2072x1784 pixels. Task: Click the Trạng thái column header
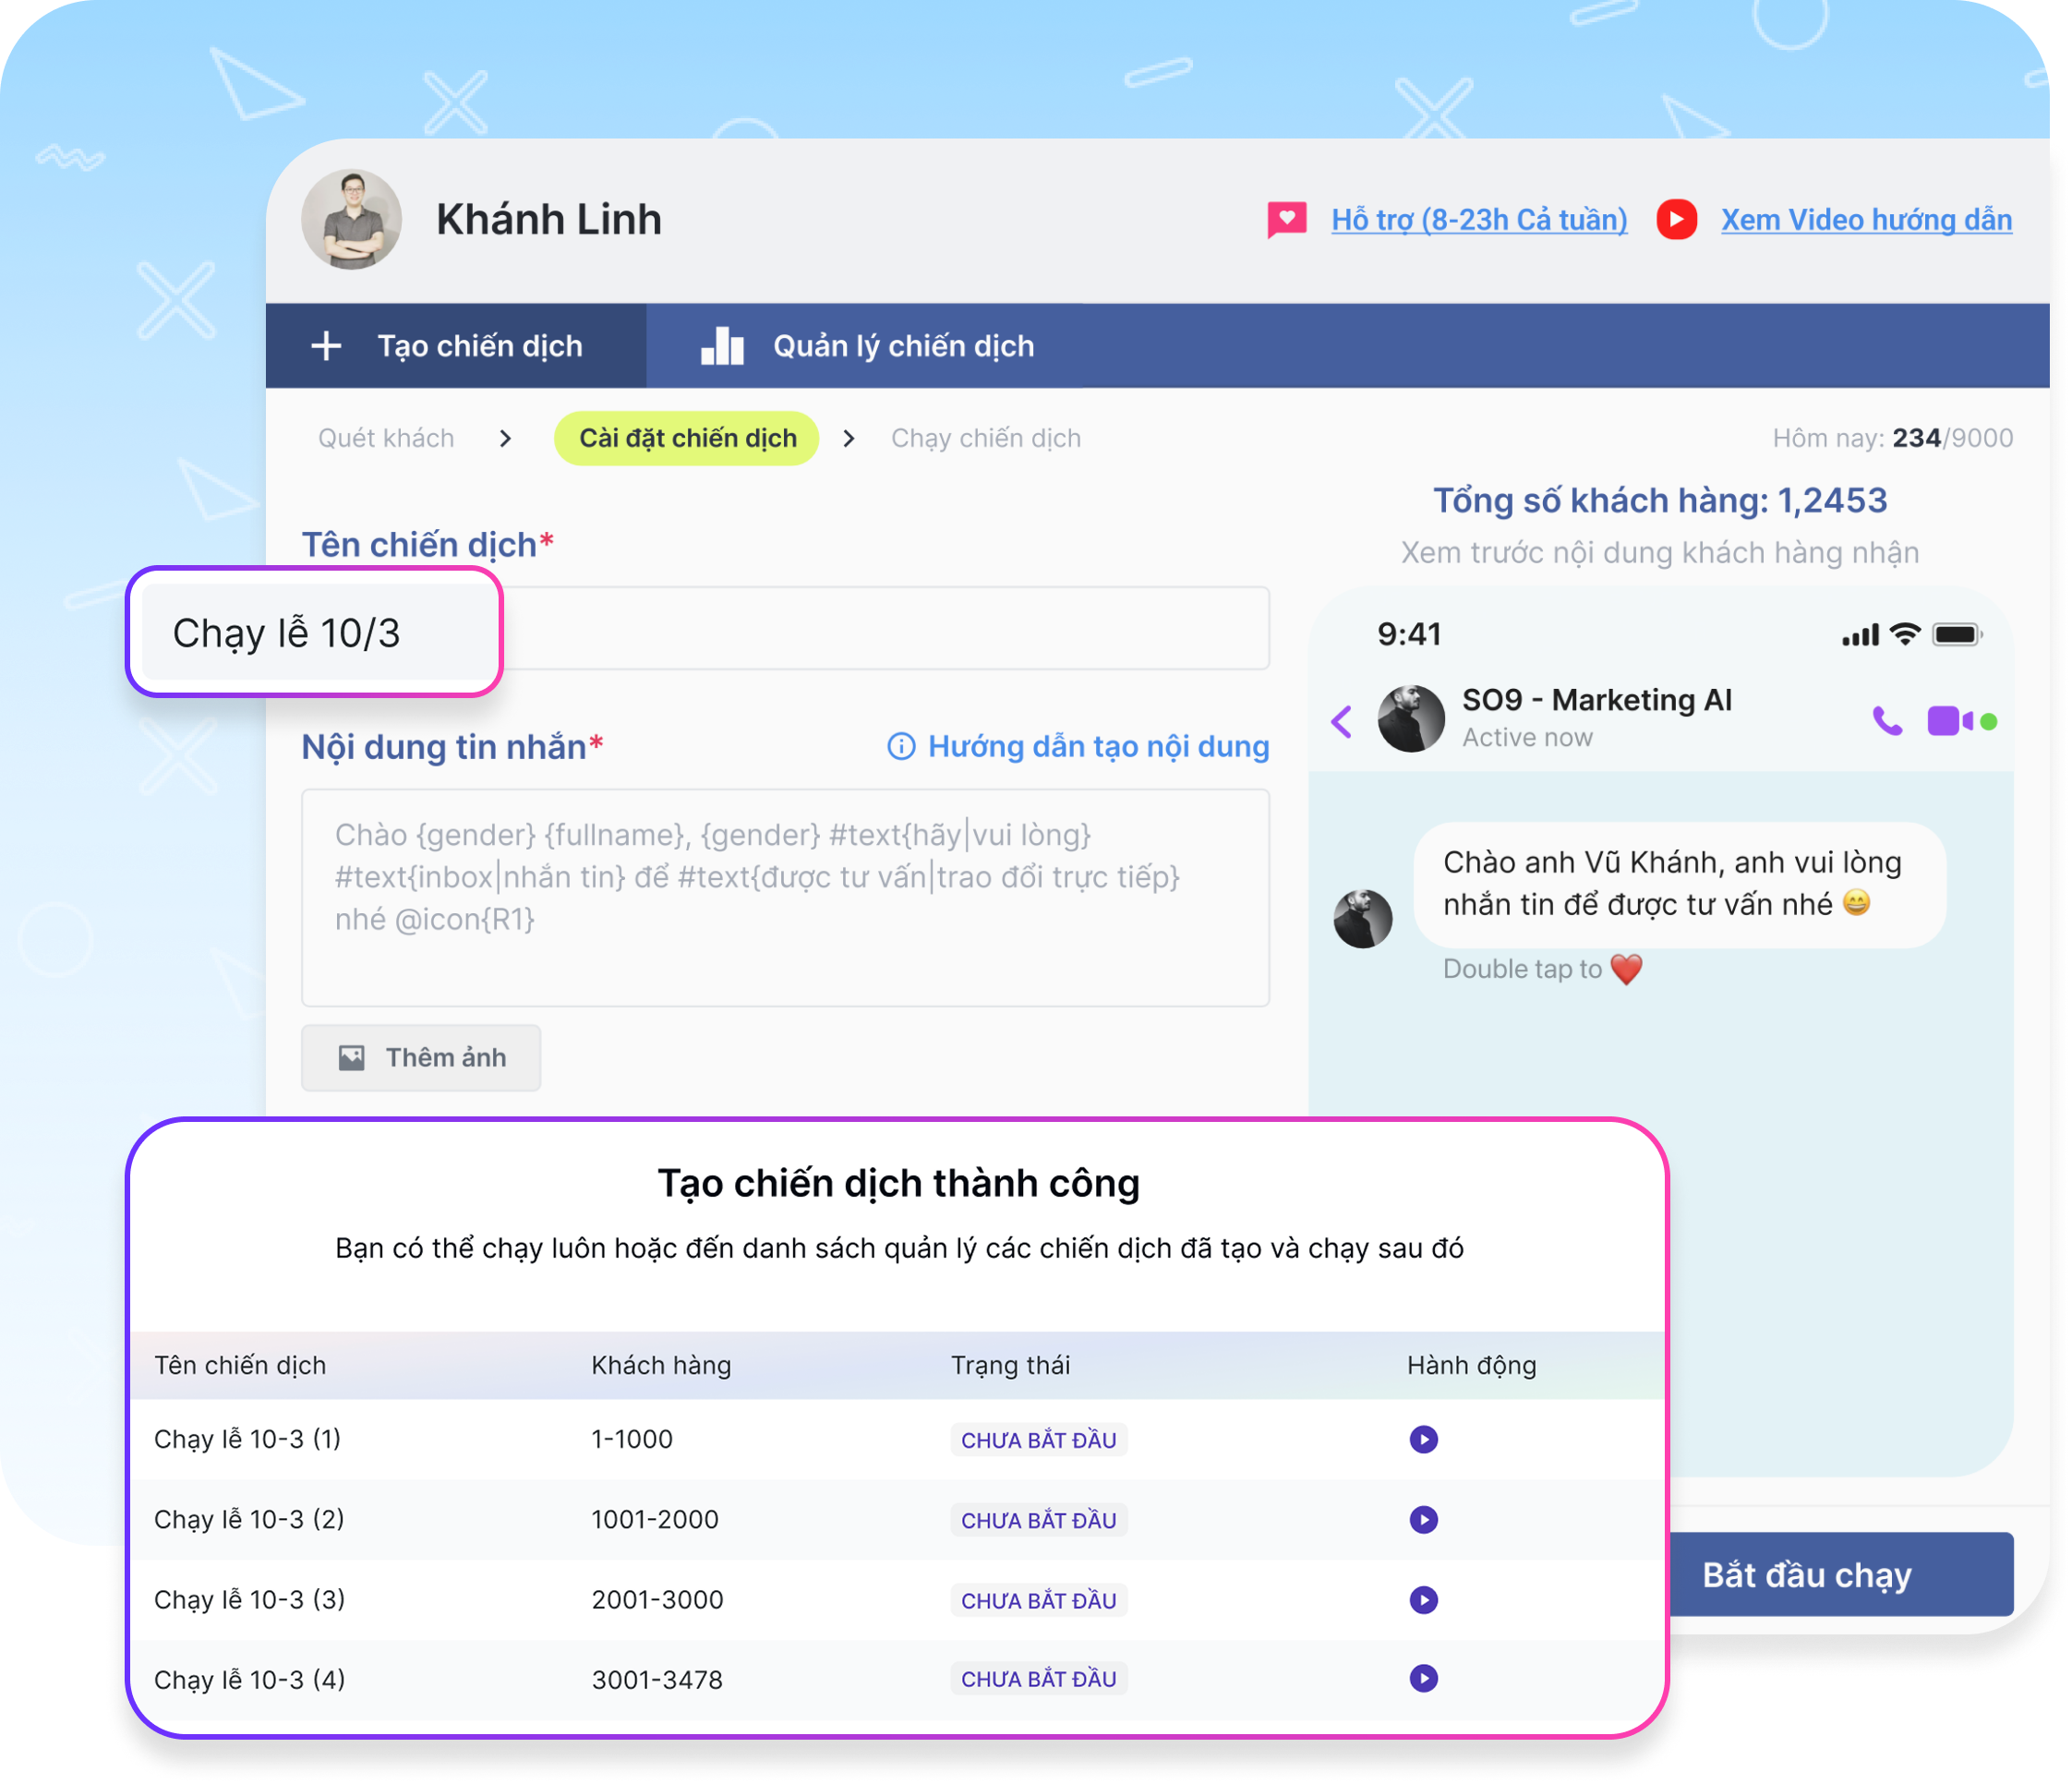click(x=1010, y=1365)
